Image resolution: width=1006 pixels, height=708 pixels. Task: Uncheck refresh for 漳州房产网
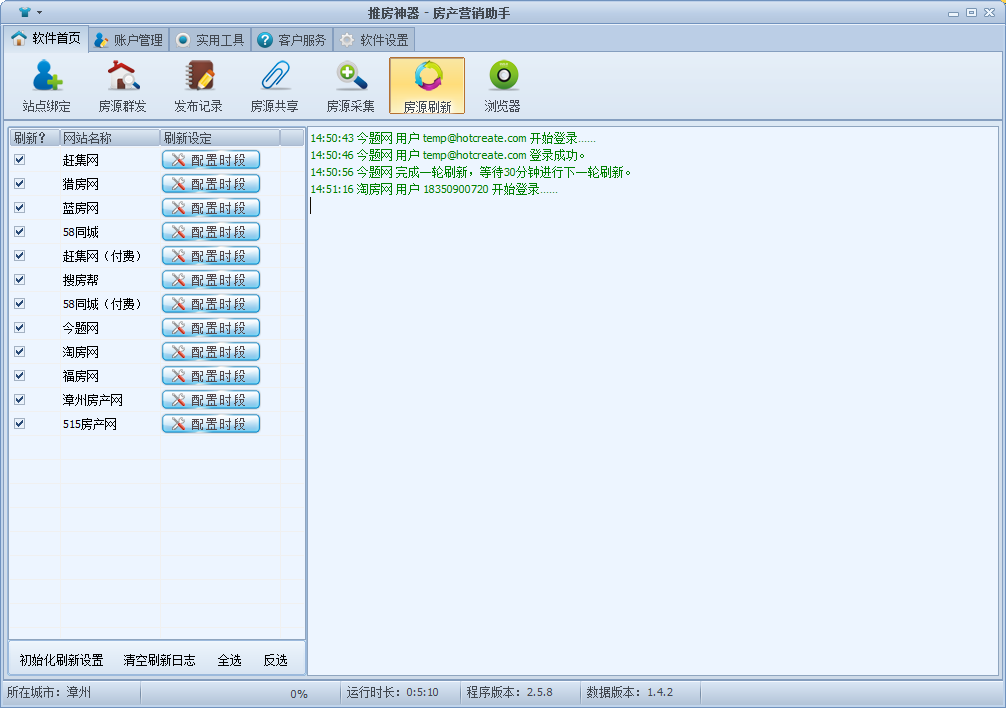[20, 400]
